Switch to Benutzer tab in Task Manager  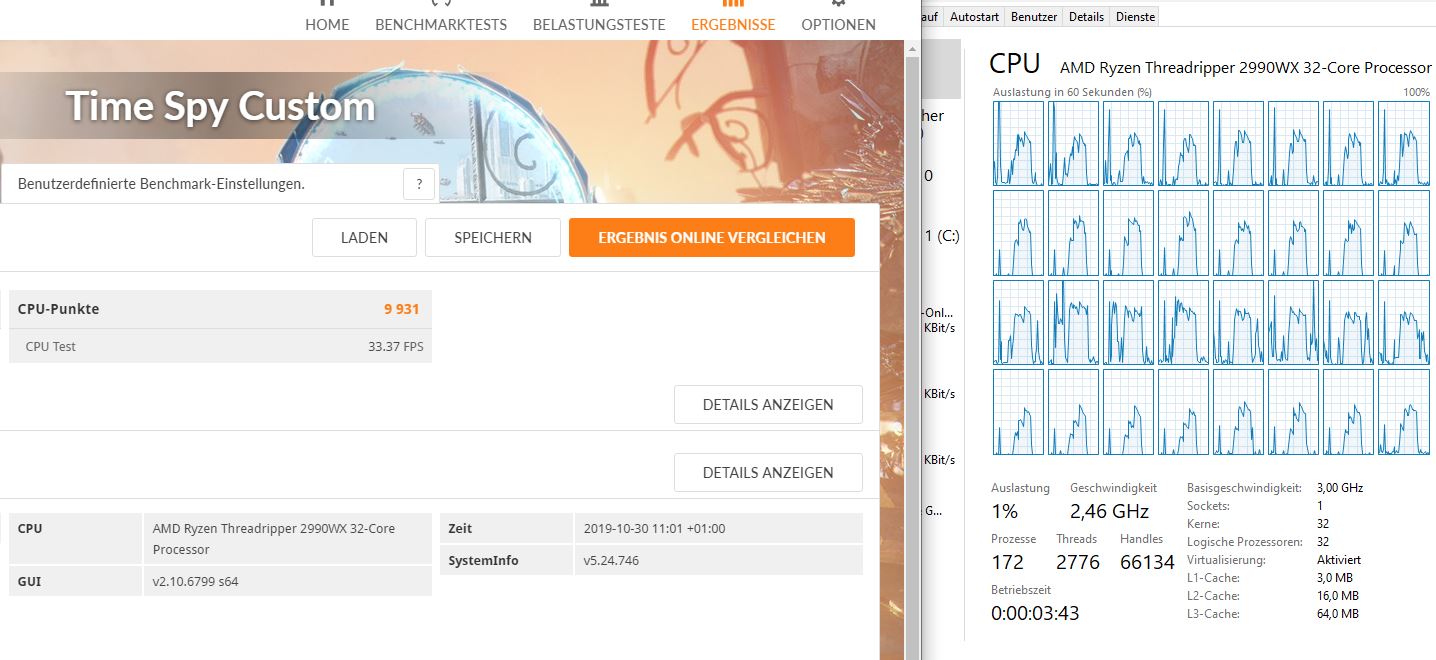1034,17
